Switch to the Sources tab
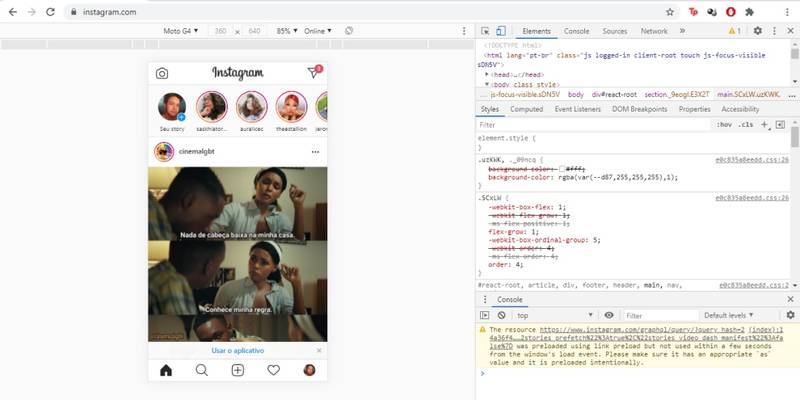 click(615, 31)
